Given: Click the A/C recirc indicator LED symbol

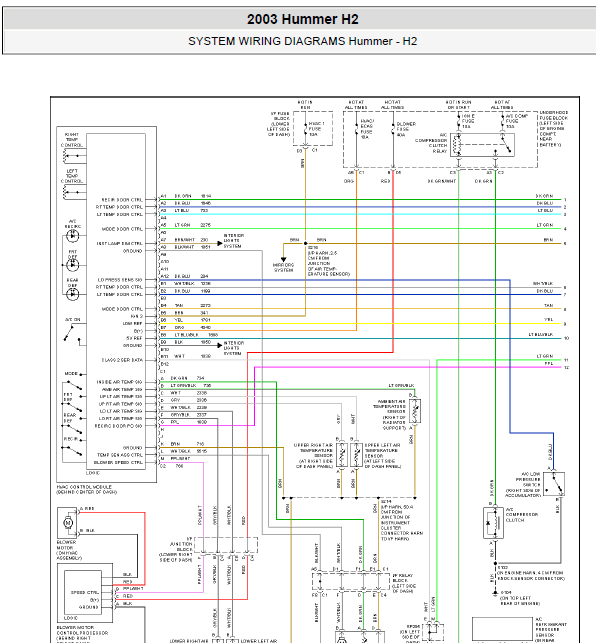Looking at the screenshot, I should pyautogui.click(x=73, y=236).
